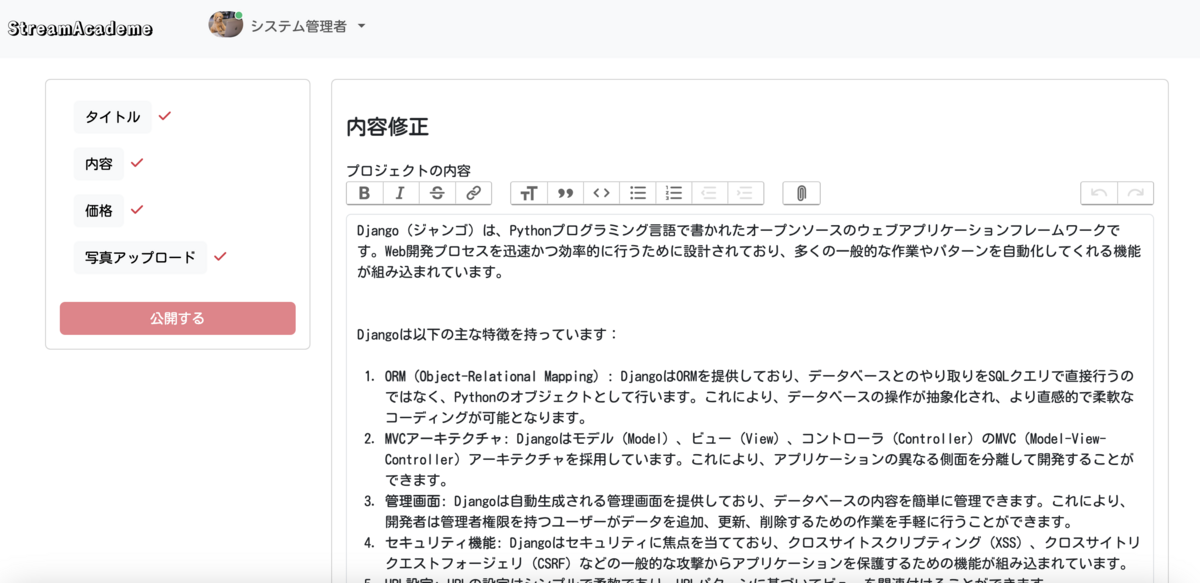Attach a file with the paperclip icon

pyautogui.click(x=801, y=193)
